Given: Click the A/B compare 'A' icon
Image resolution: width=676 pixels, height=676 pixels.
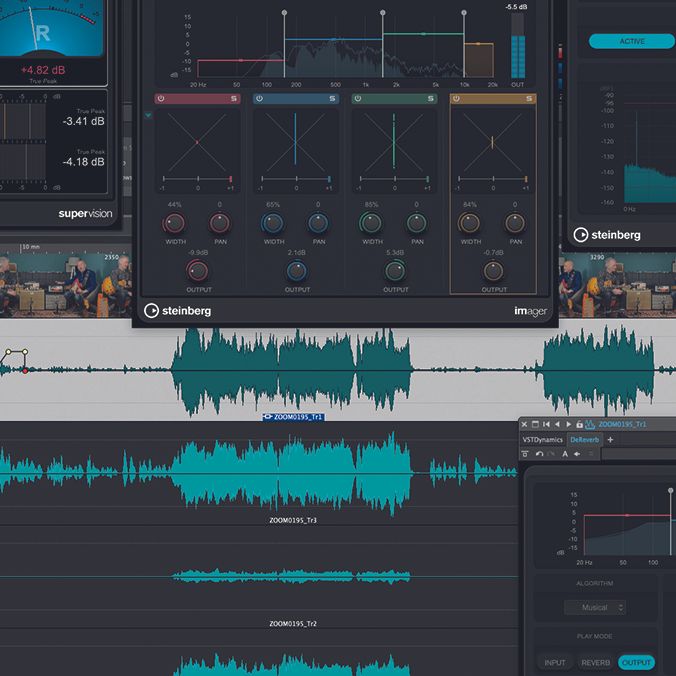Looking at the screenshot, I should pyautogui.click(x=565, y=454).
